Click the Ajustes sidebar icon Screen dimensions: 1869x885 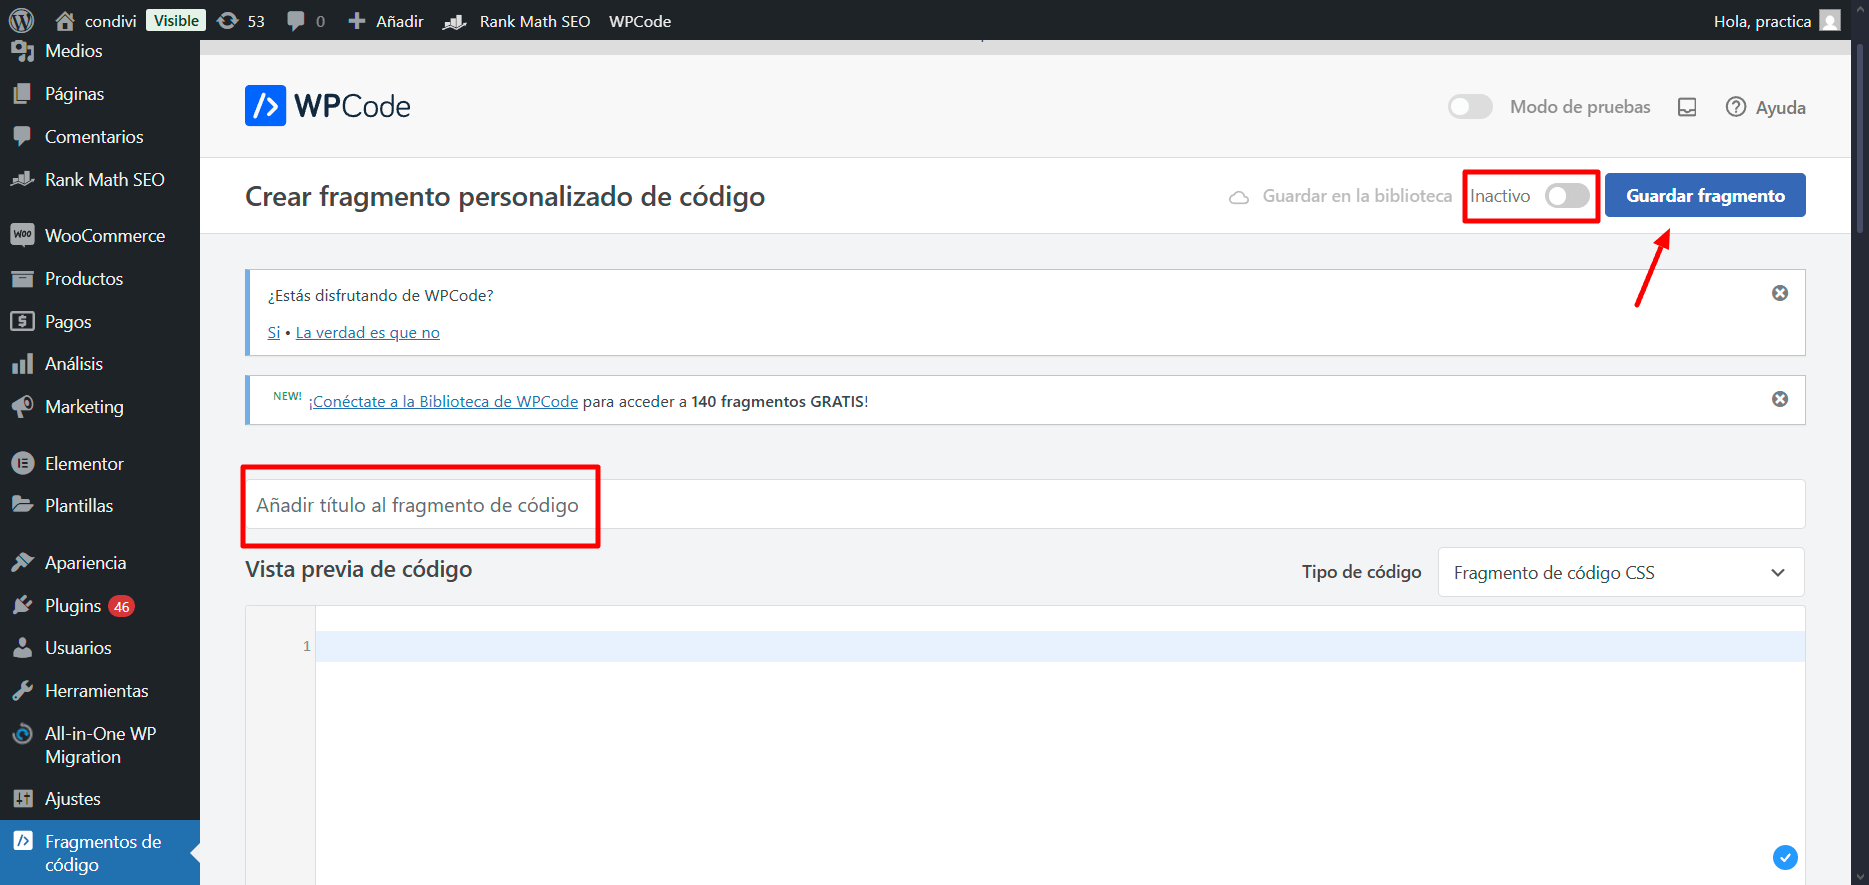(x=22, y=798)
